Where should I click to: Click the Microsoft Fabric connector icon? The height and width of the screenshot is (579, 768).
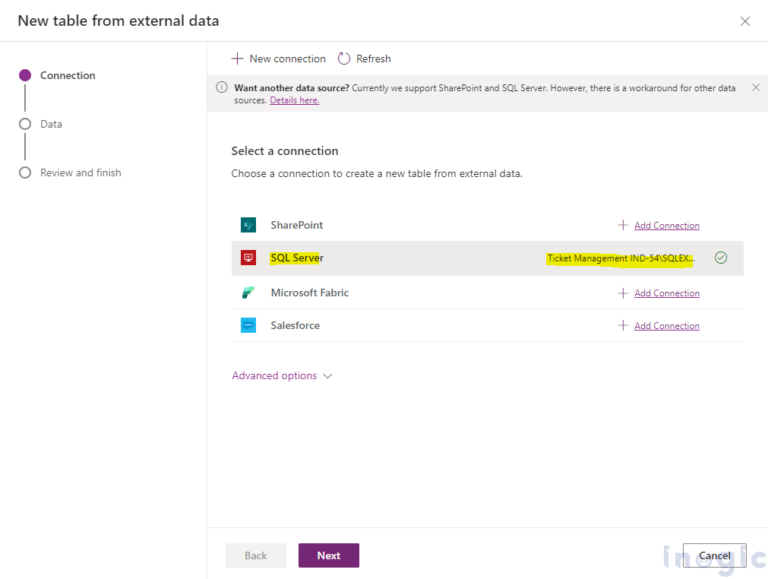[248, 292]
